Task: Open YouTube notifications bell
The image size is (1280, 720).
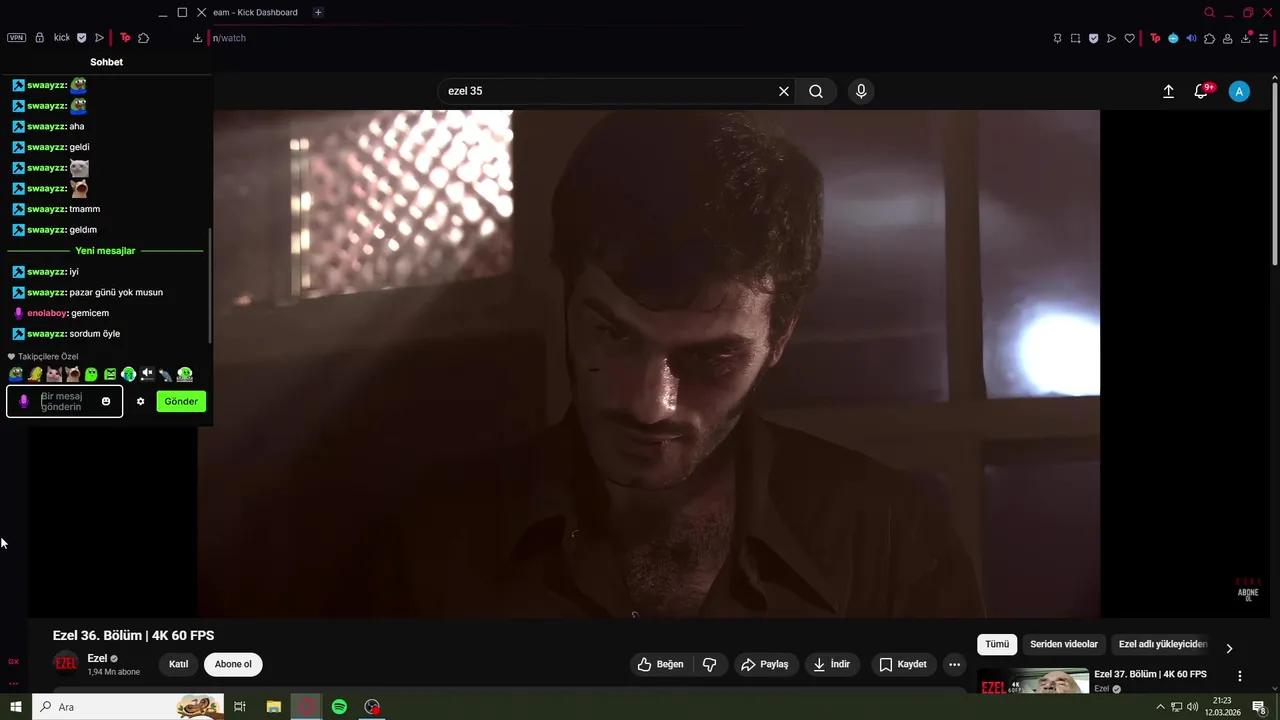Action: 1201,91
